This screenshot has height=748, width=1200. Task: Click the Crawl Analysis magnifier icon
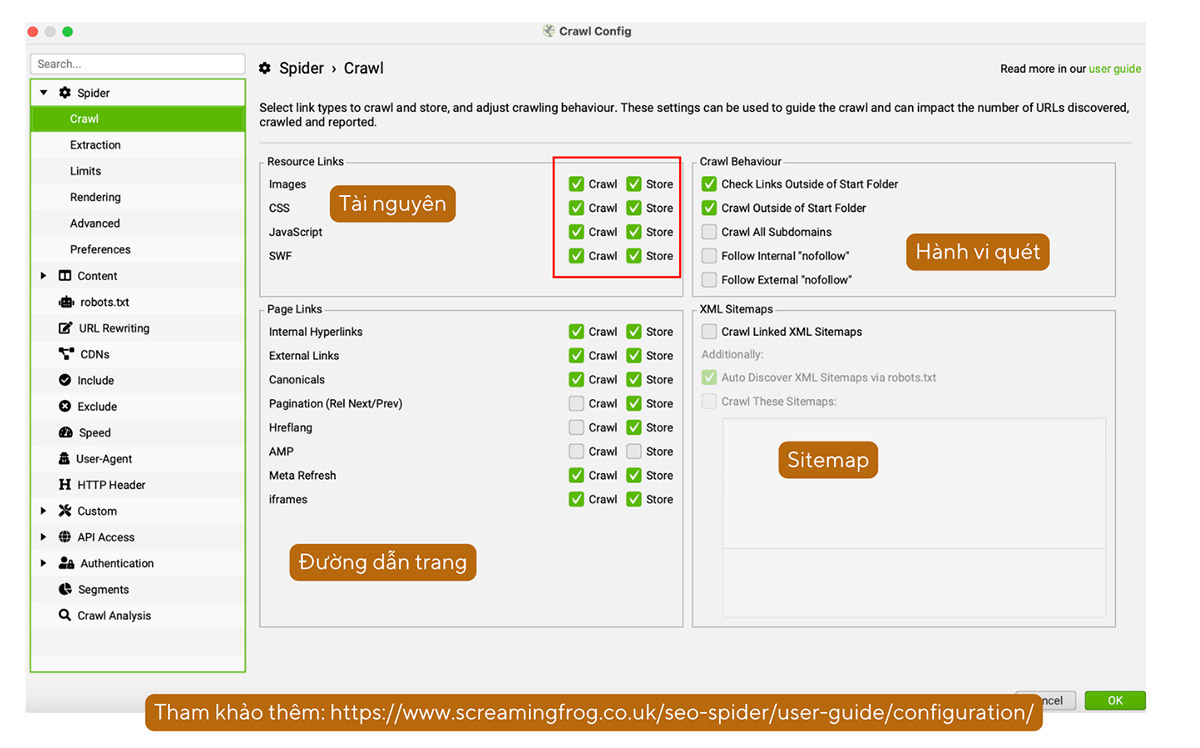65,615
